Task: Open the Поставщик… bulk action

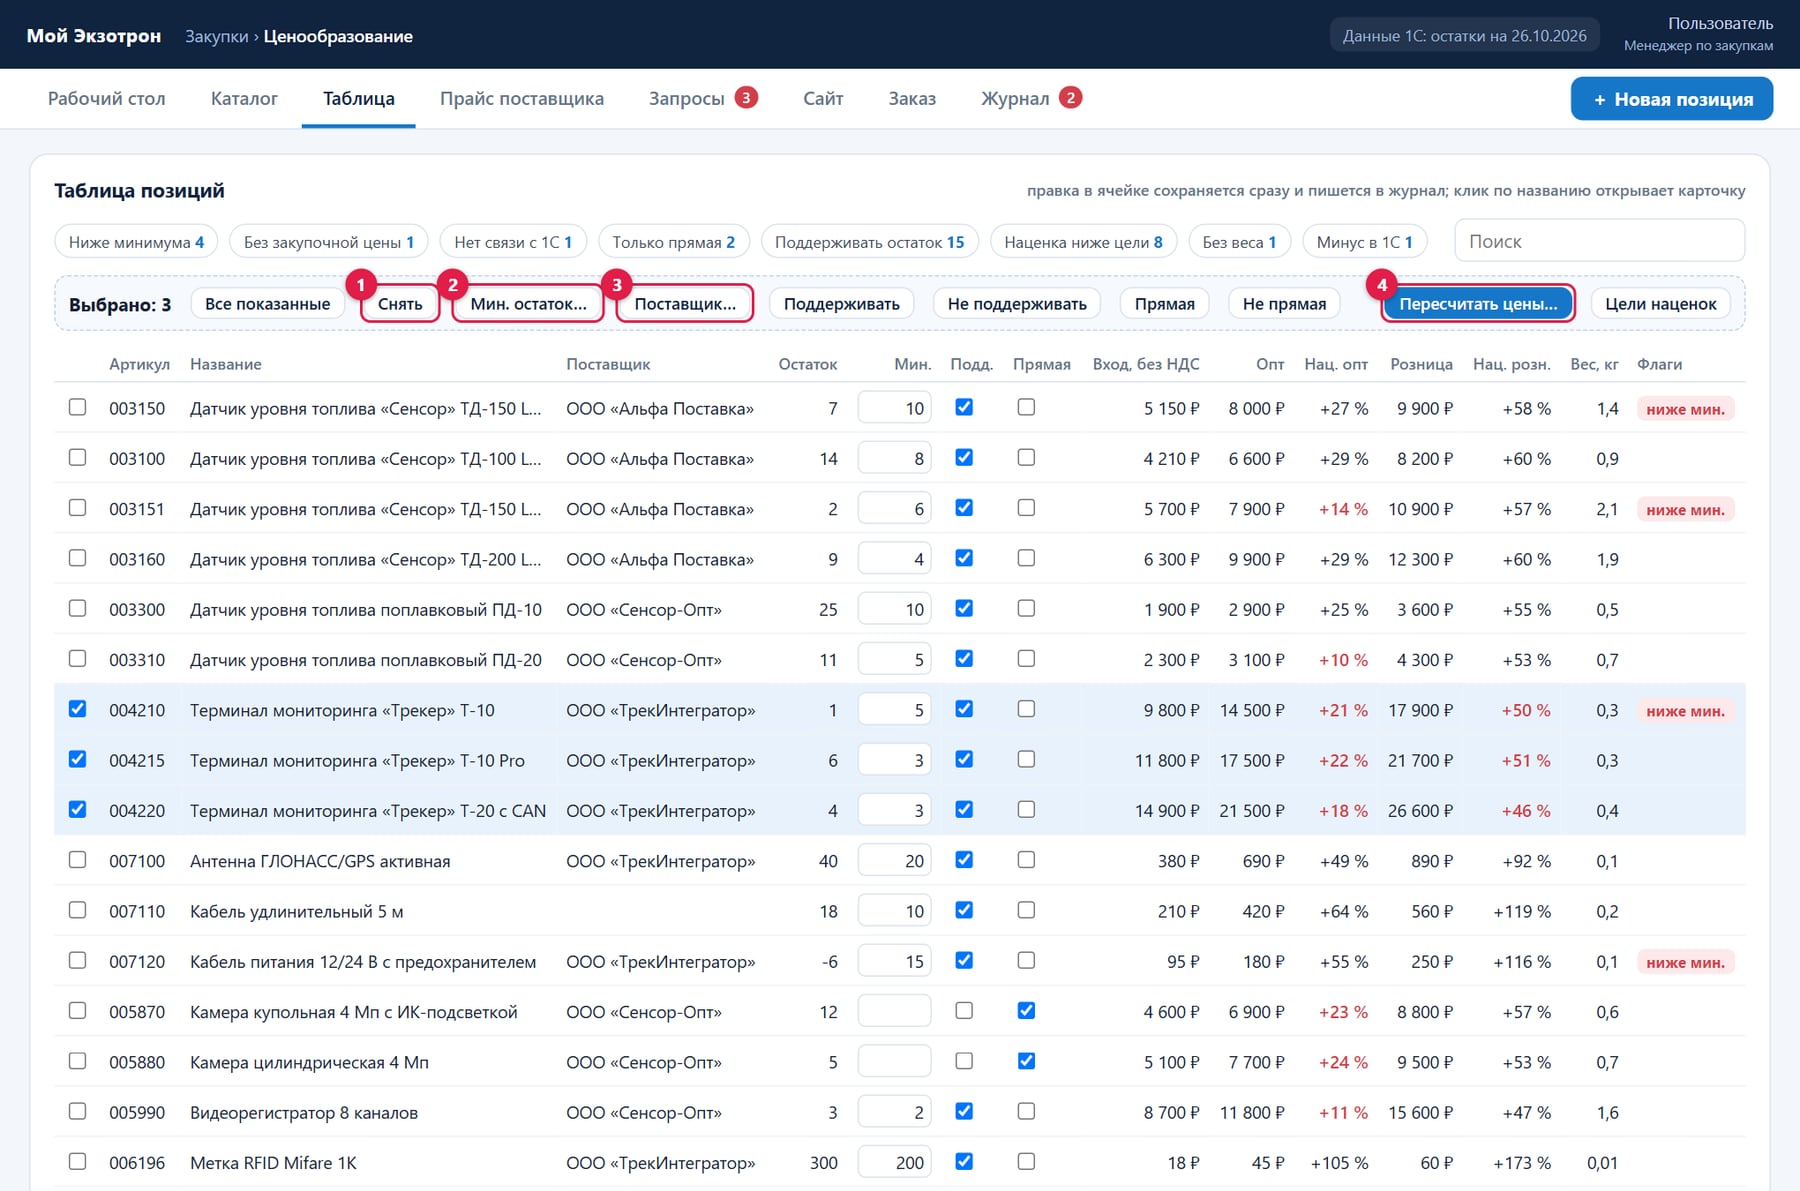Action: [x=685, y=304]
